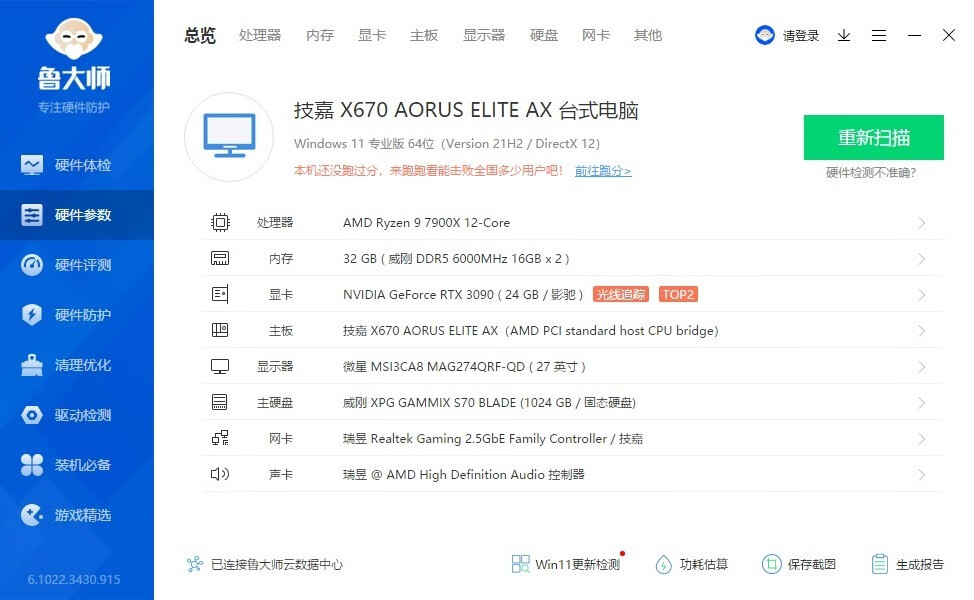Expand the RTX 3090 graphics row chevron
The width and height of the screenshot is (974, 600).
922,295
